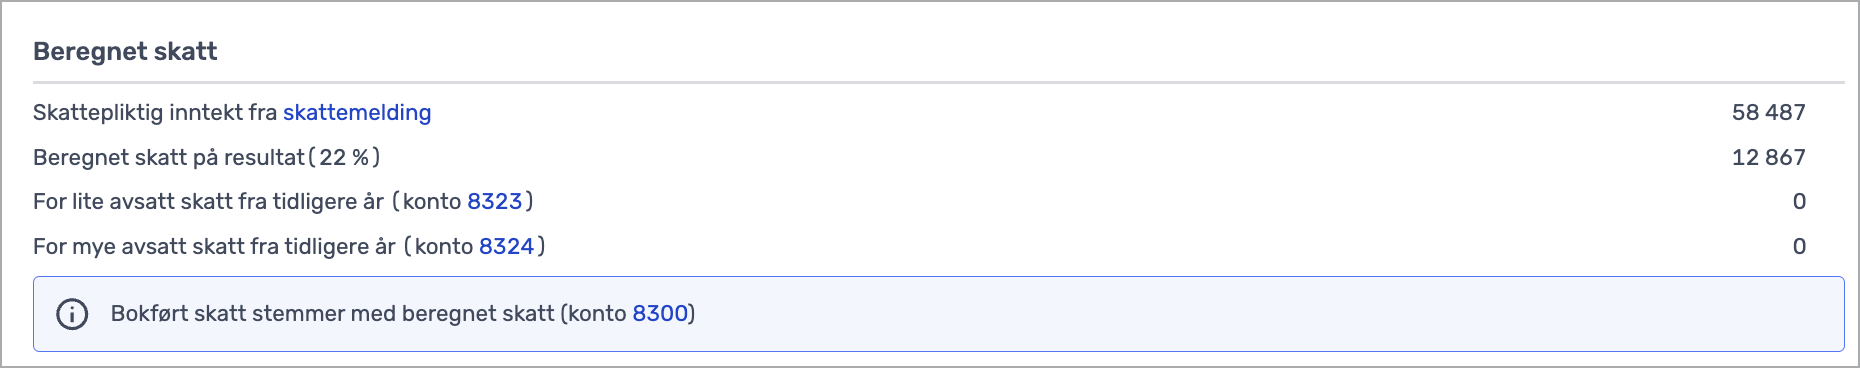The height and width of the screenshot is (368, 1860).
Task: Click "For lite avsatt skatt fra tidligere år"
Action: 208,201
